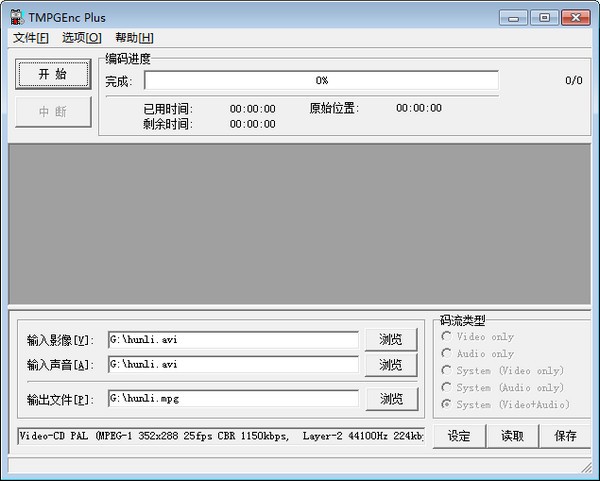Click the 已用时间 elapsed time value

point(253,109)
